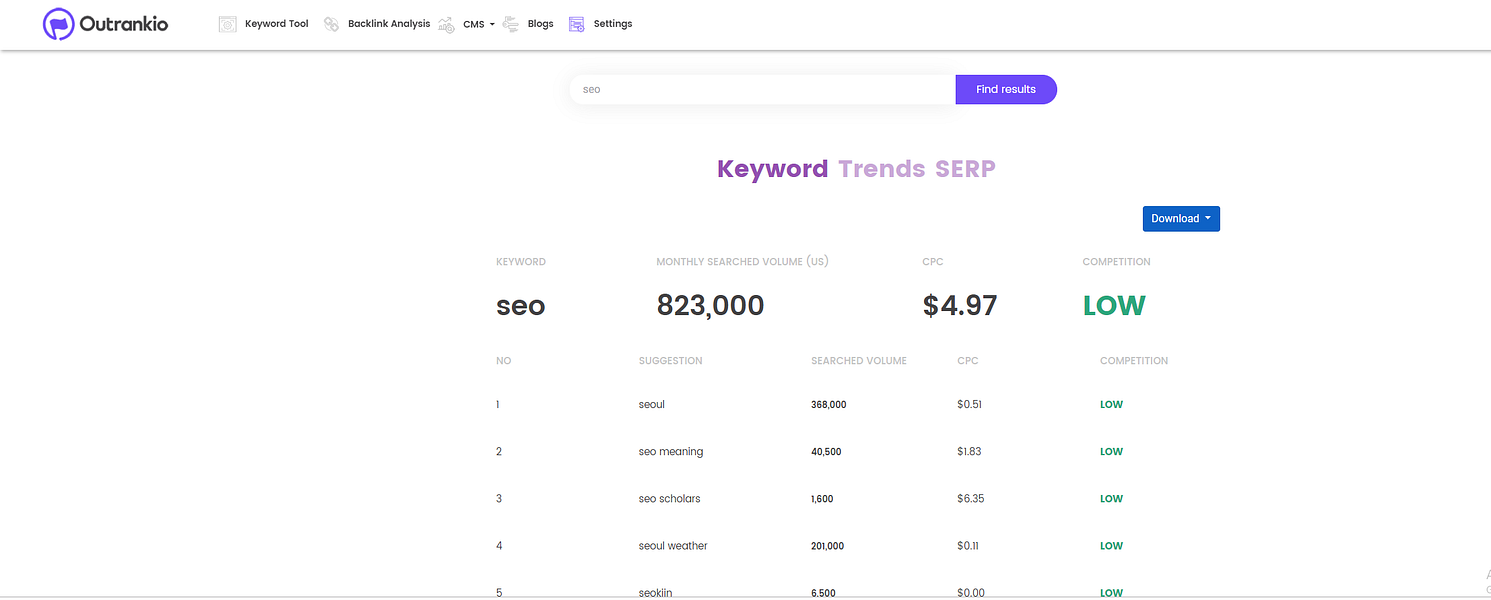The height and width of the screenshot is (600, 1491).
Task: Open the Settings menu item
Action: coord(613,24)
